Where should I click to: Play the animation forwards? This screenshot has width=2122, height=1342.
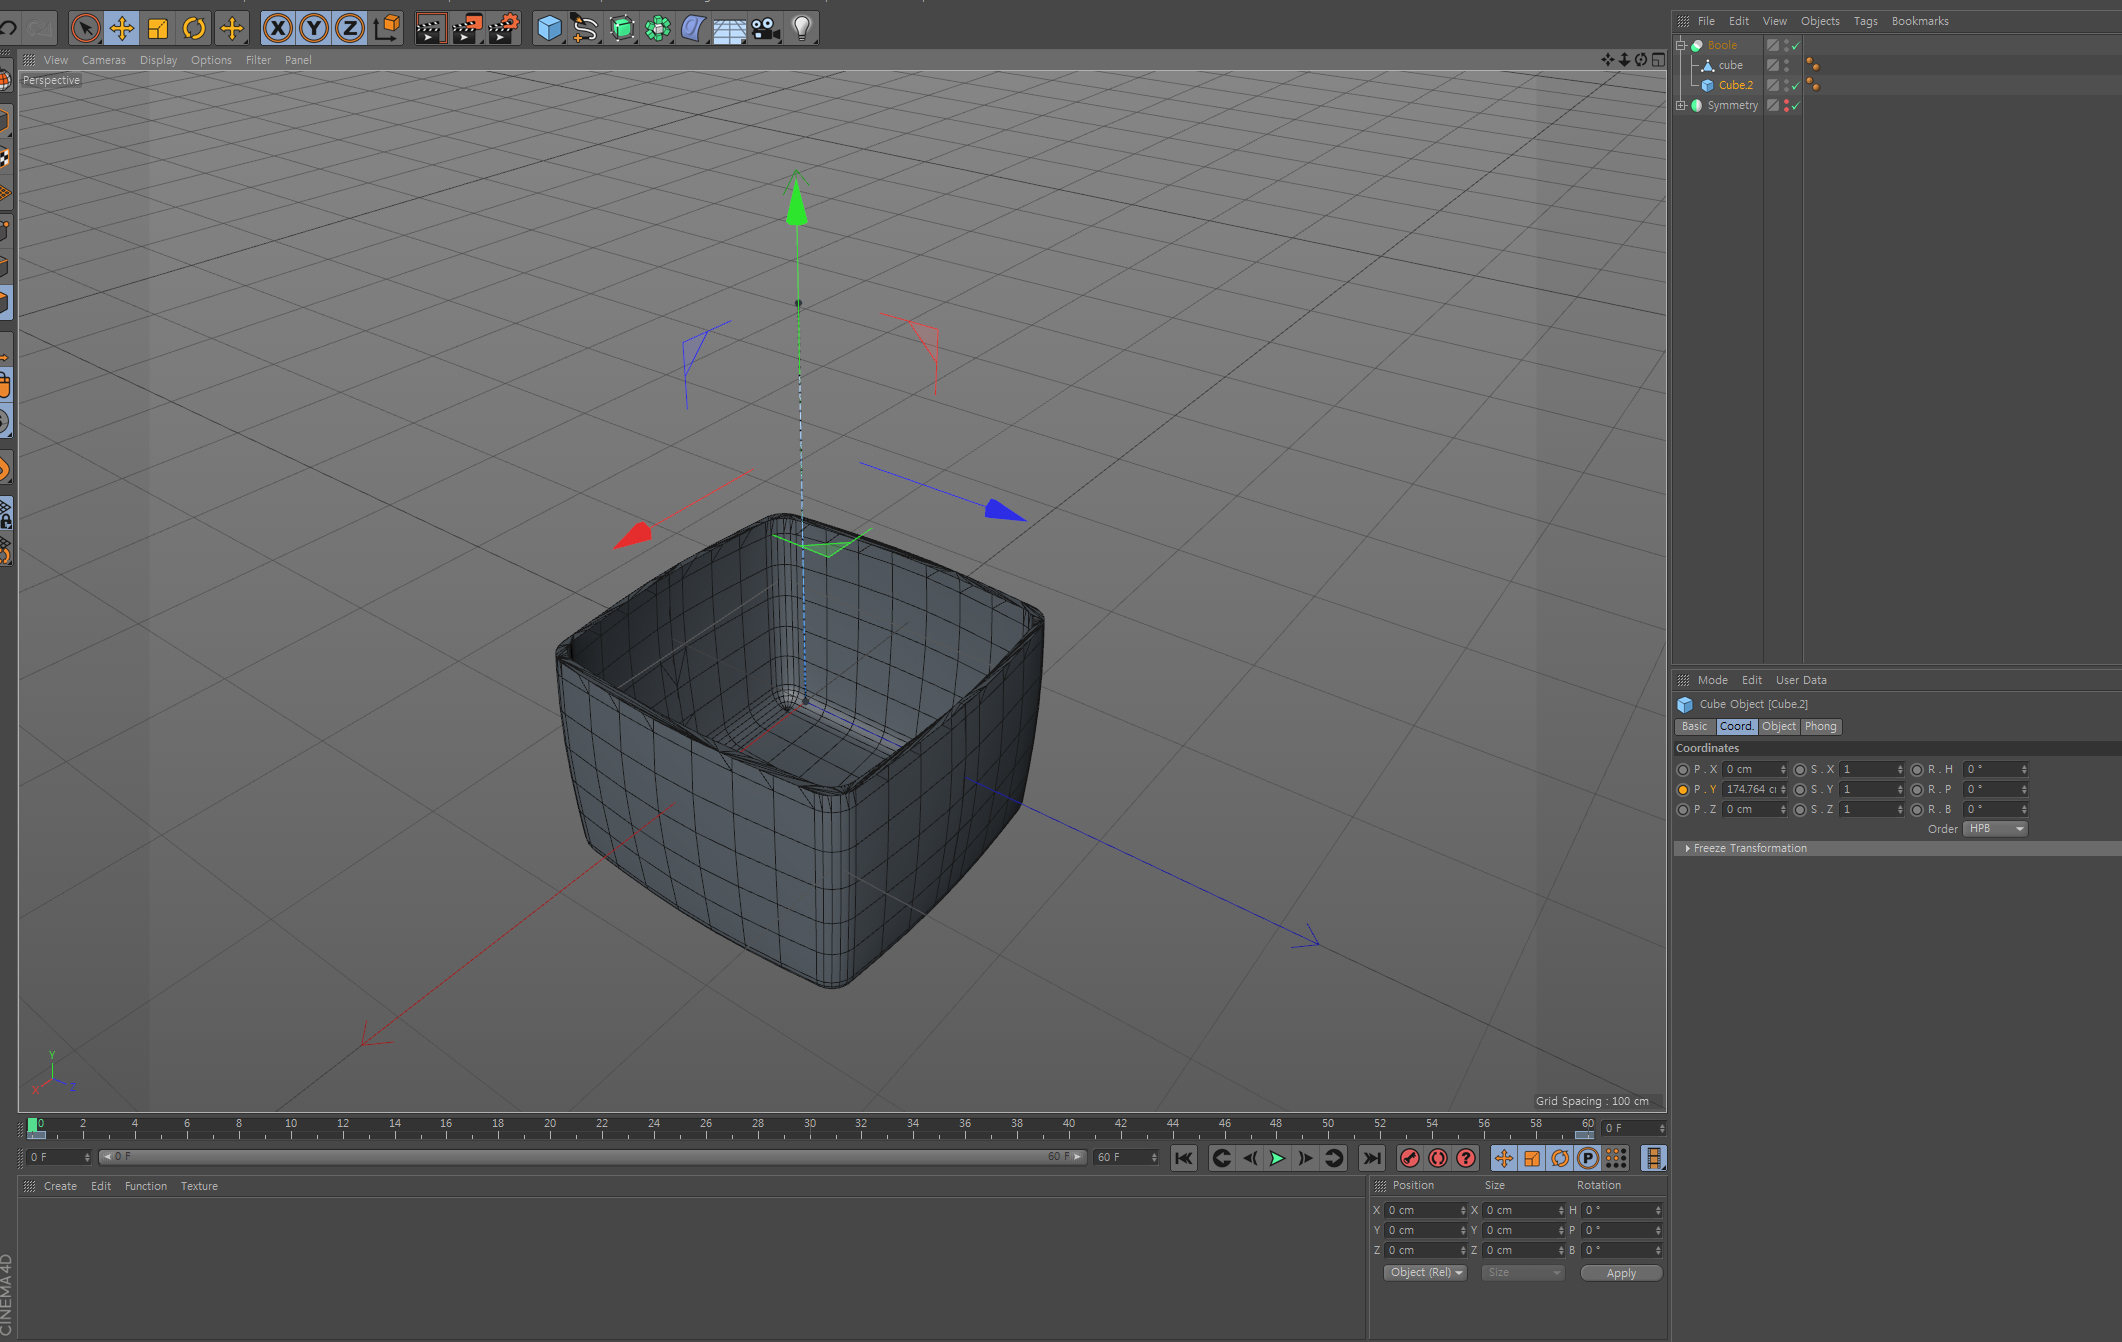pyautogui.click(x=1277, y=1158)
